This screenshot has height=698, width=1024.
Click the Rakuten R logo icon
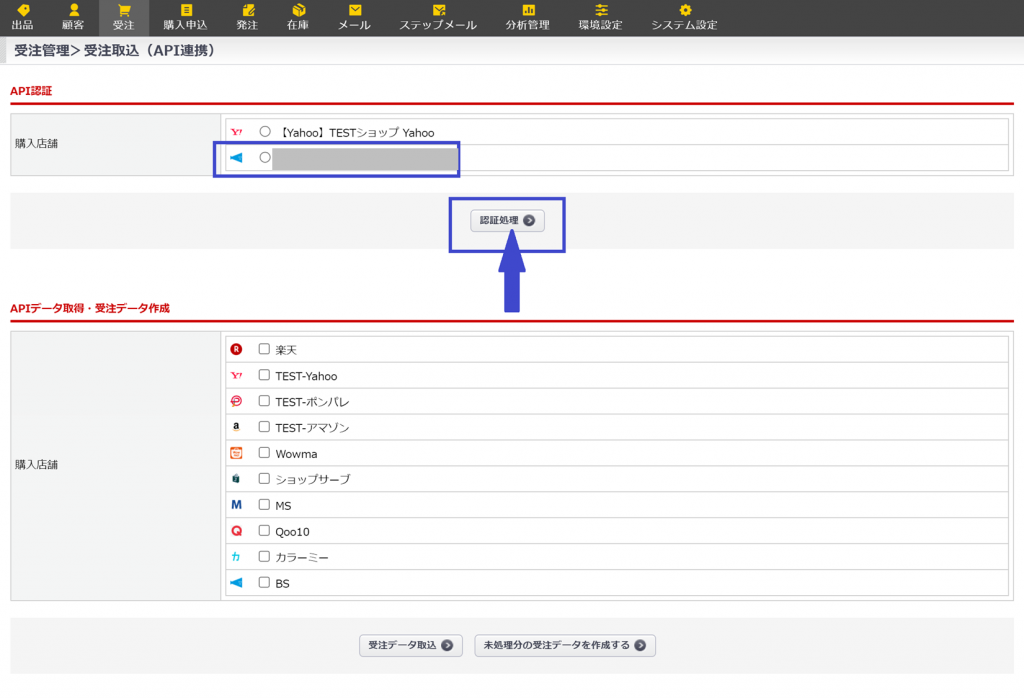tap(236, 349)
